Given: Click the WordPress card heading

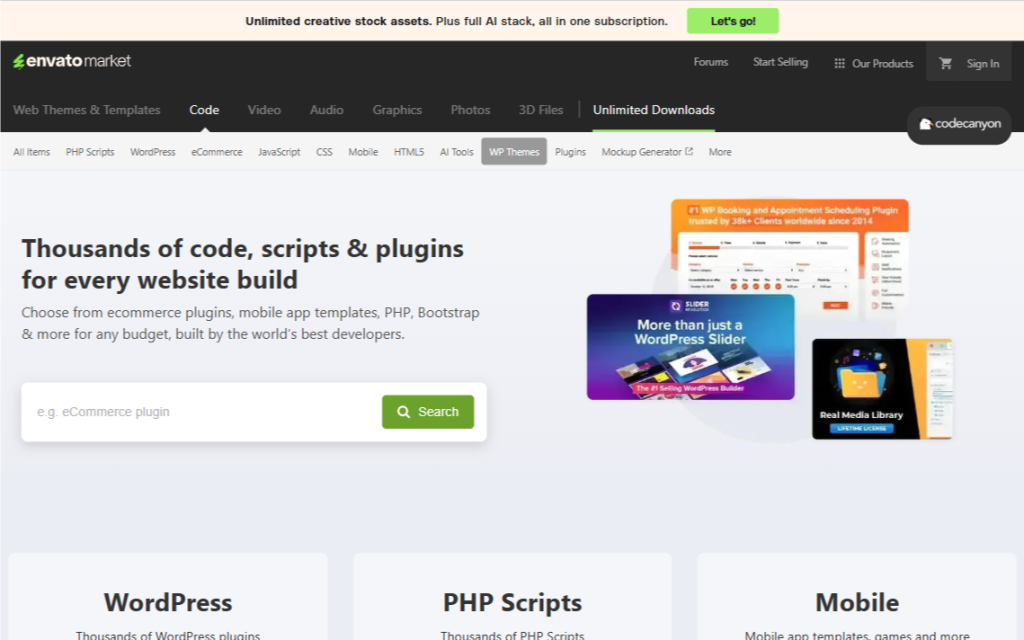Looking at the screenshot, I should pos(168,602).
